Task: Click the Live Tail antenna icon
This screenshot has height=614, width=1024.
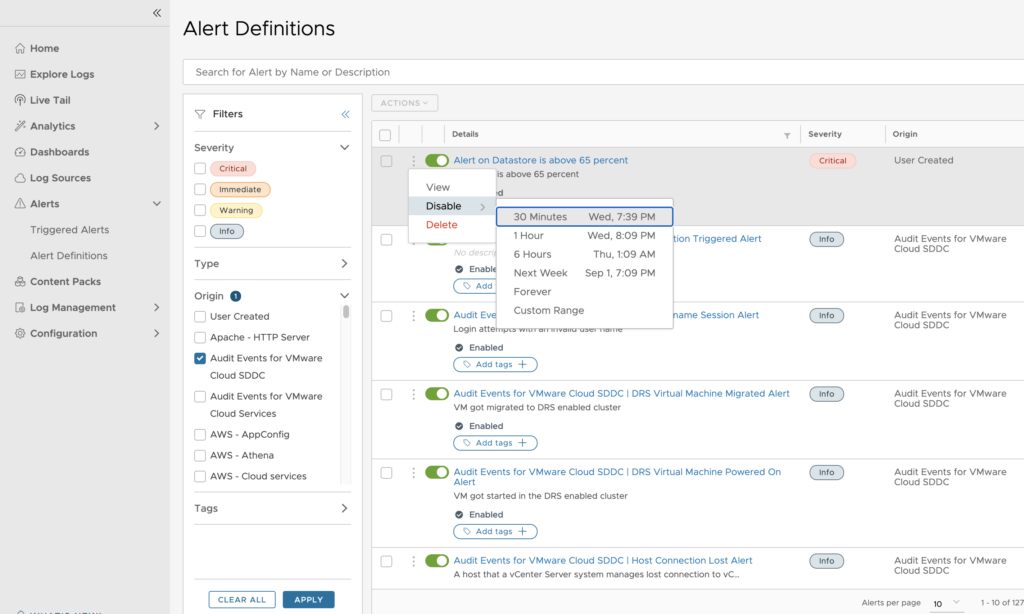Action: coord(20,100)
